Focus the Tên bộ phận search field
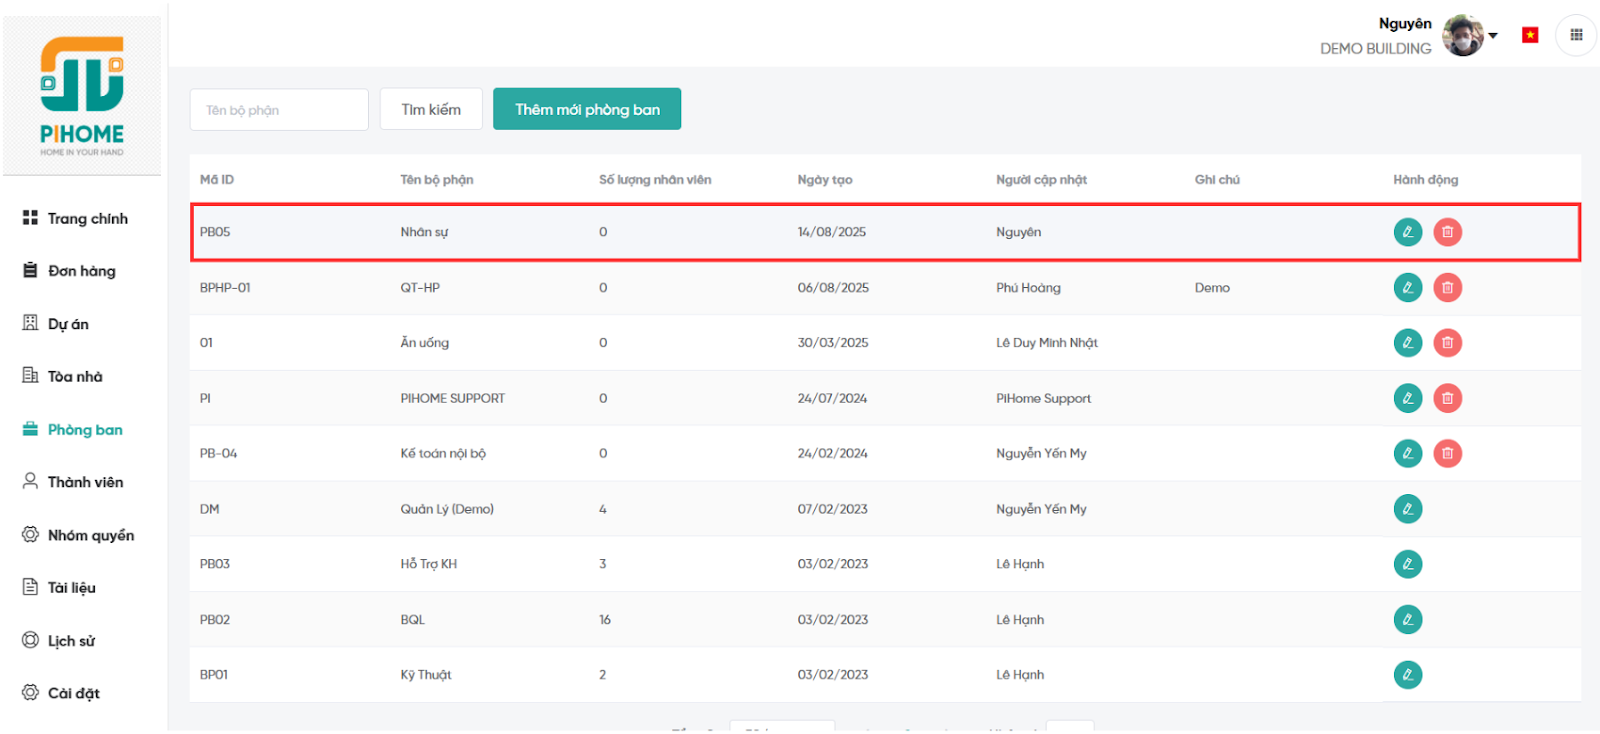1600x734 pixels. [279, 110]
